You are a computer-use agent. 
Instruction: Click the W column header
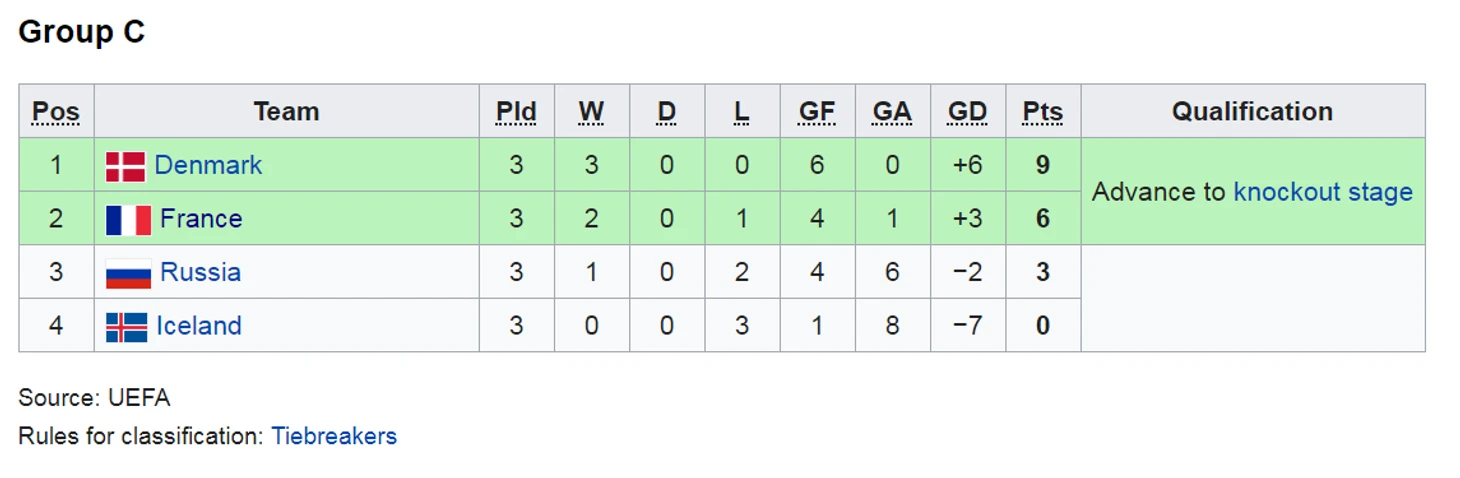tap(591, 112)
